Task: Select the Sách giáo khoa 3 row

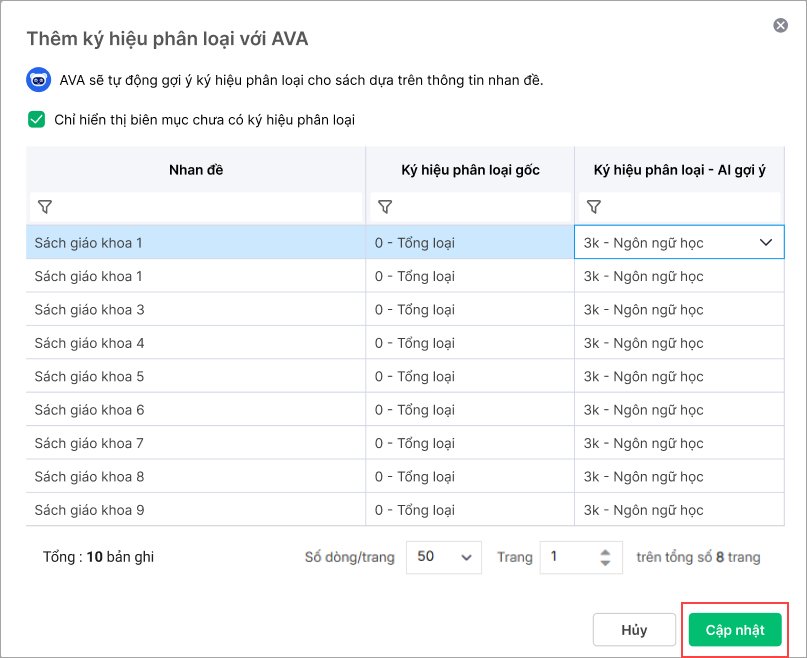Action: pos(405,309)
